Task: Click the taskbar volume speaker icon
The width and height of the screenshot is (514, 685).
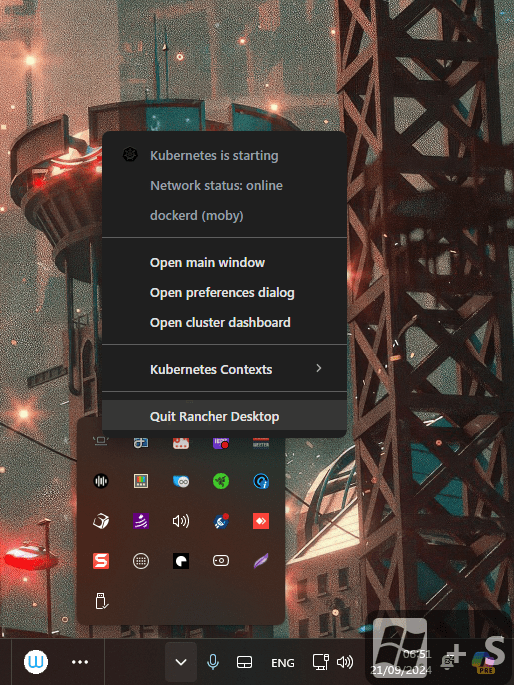Action: click(345, 662)
